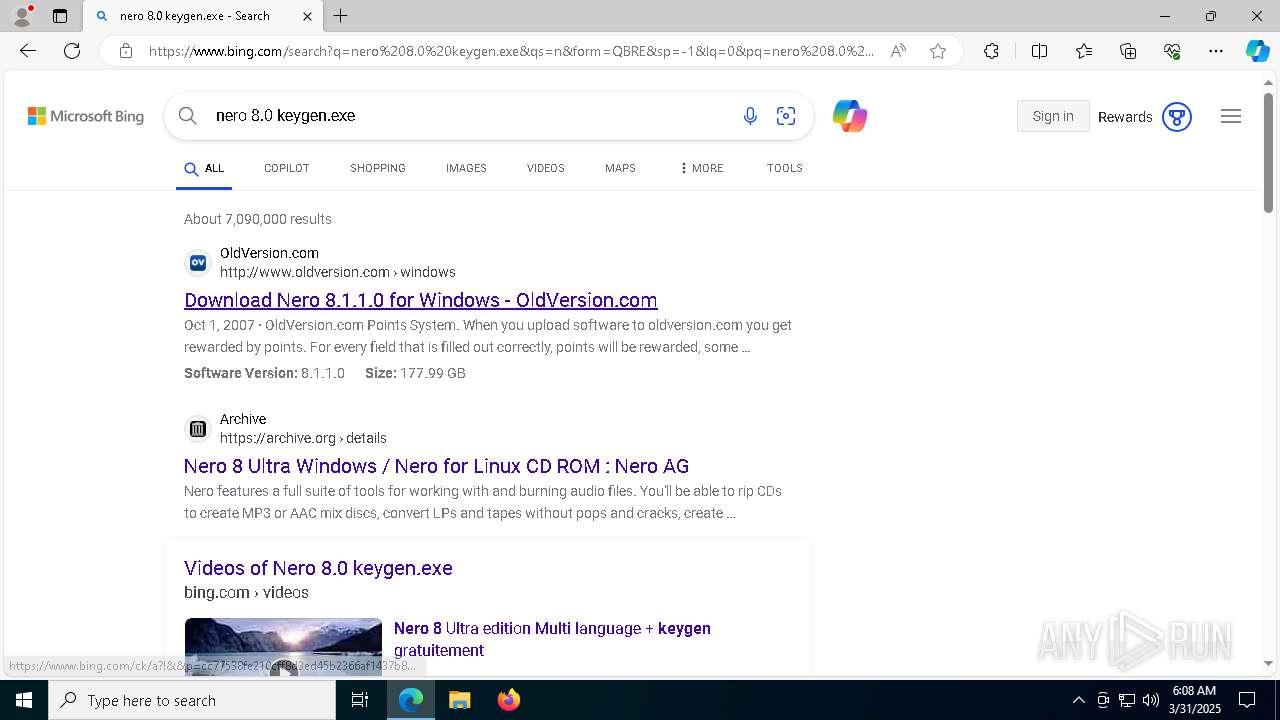Open the Nero 8 video thumbnail

pos(283,646)
